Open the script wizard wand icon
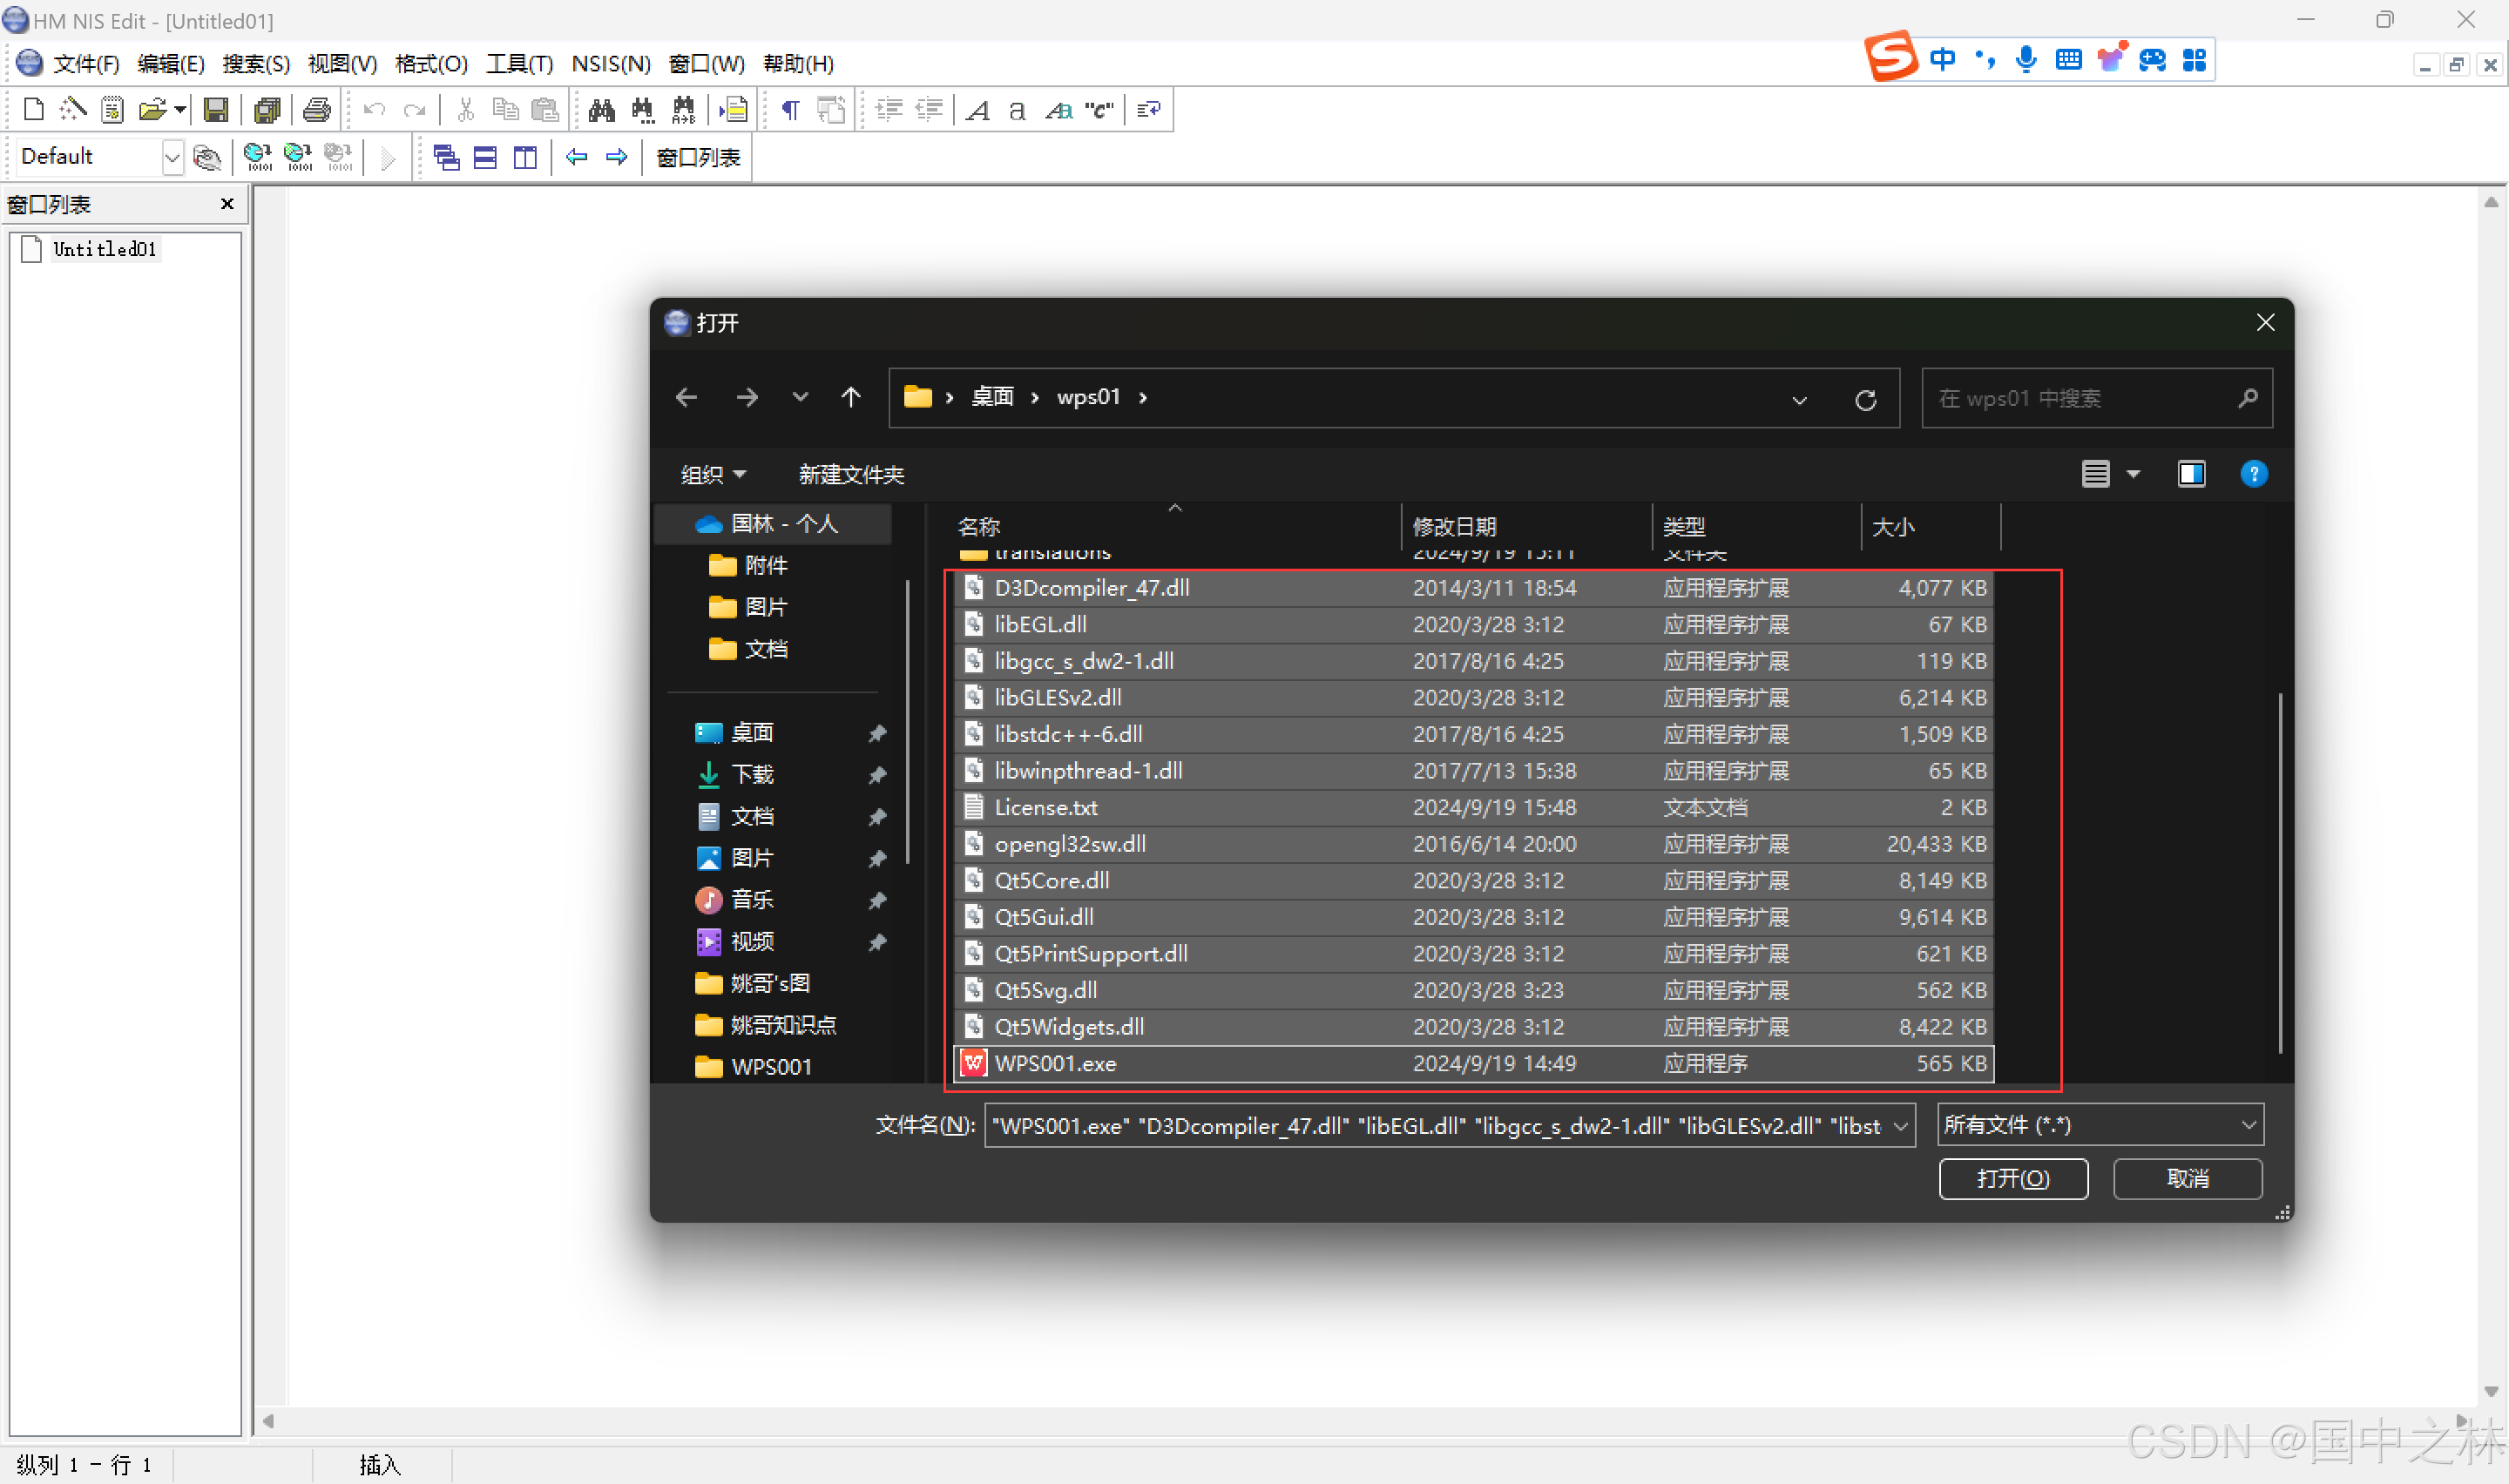 (x=73, y=109)
